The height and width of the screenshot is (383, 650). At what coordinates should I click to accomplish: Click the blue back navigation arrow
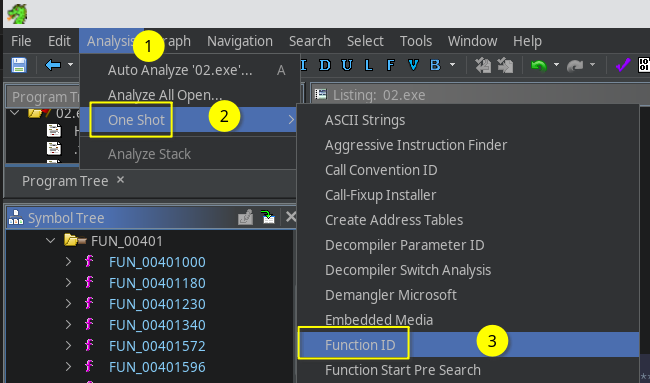53,65
